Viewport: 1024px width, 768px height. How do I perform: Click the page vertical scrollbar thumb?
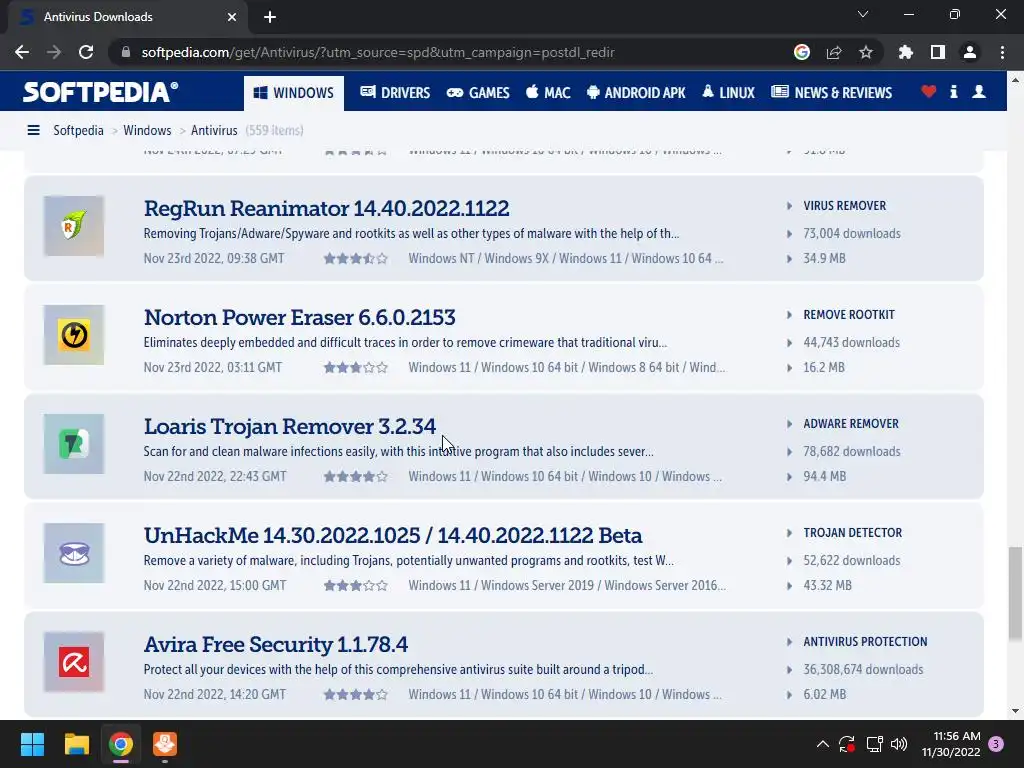click(x=1015, y=594)
